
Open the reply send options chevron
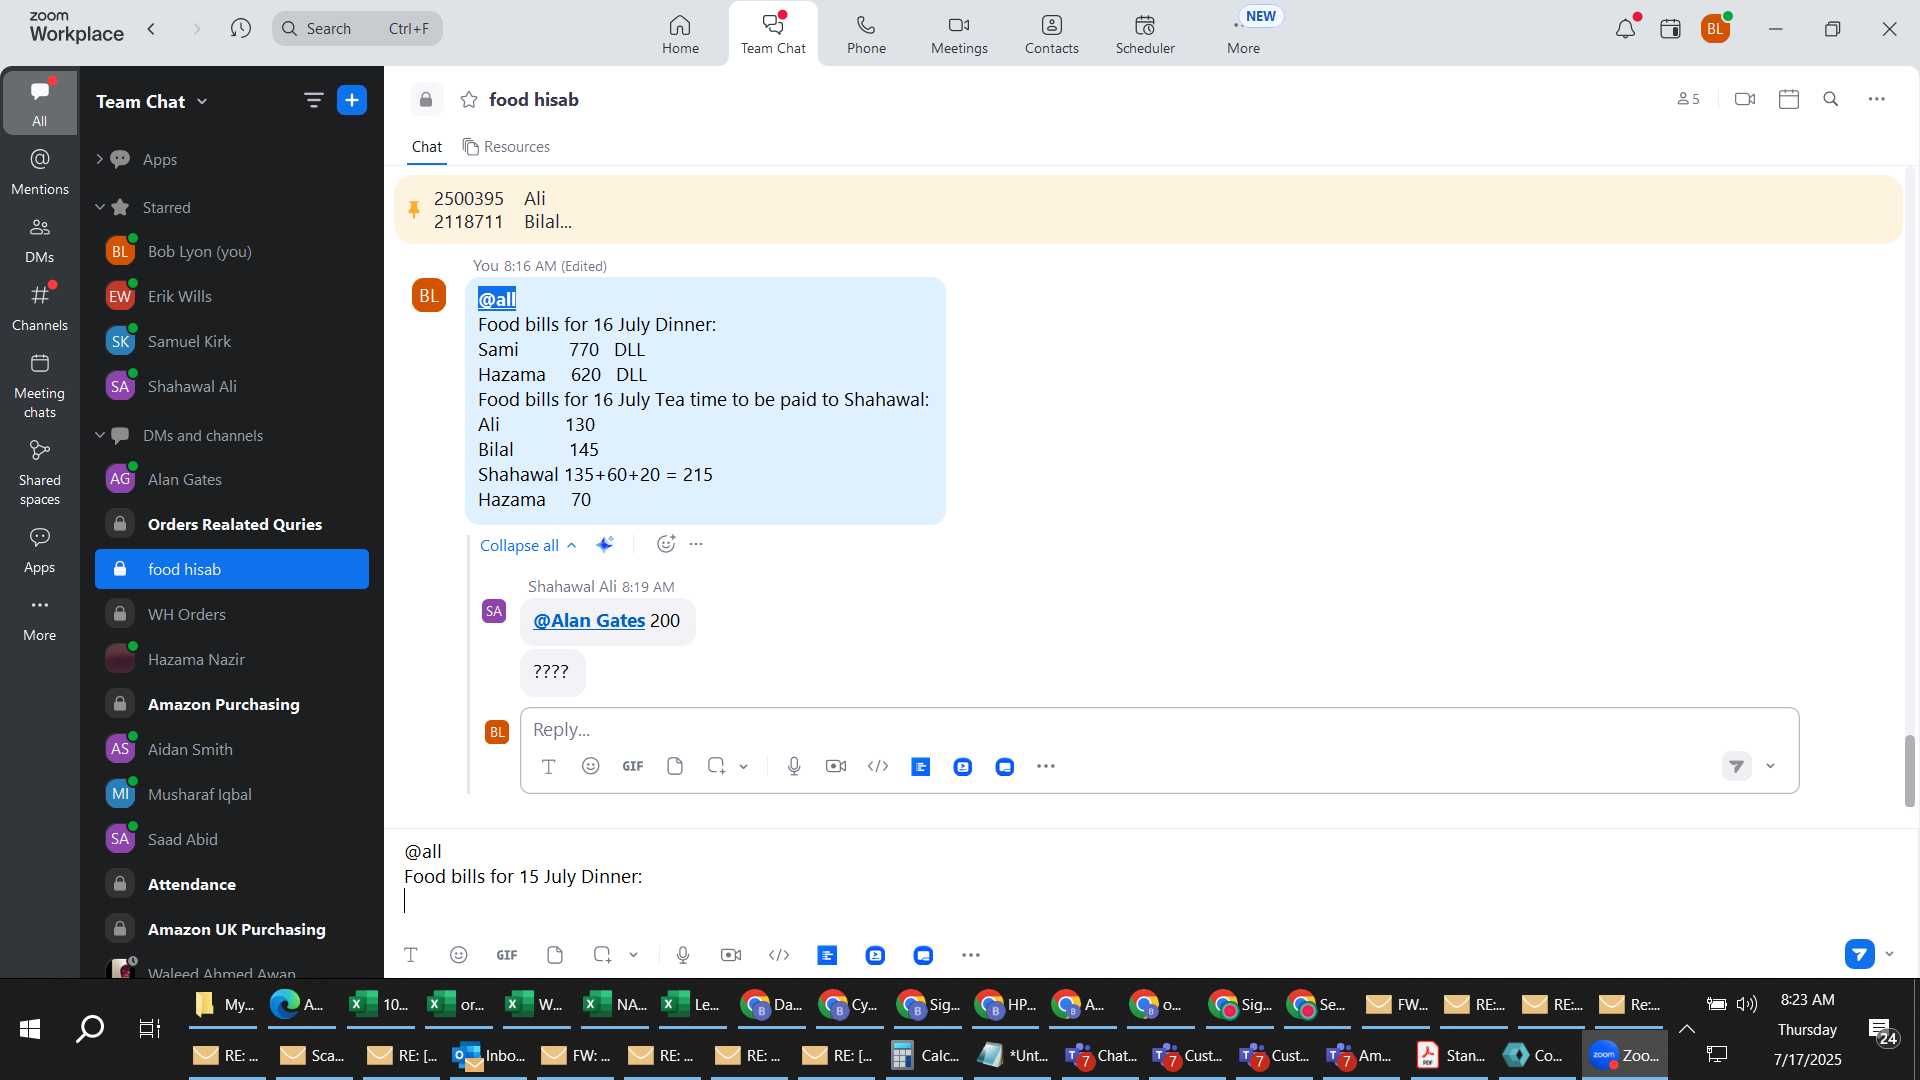(1770, 766)
